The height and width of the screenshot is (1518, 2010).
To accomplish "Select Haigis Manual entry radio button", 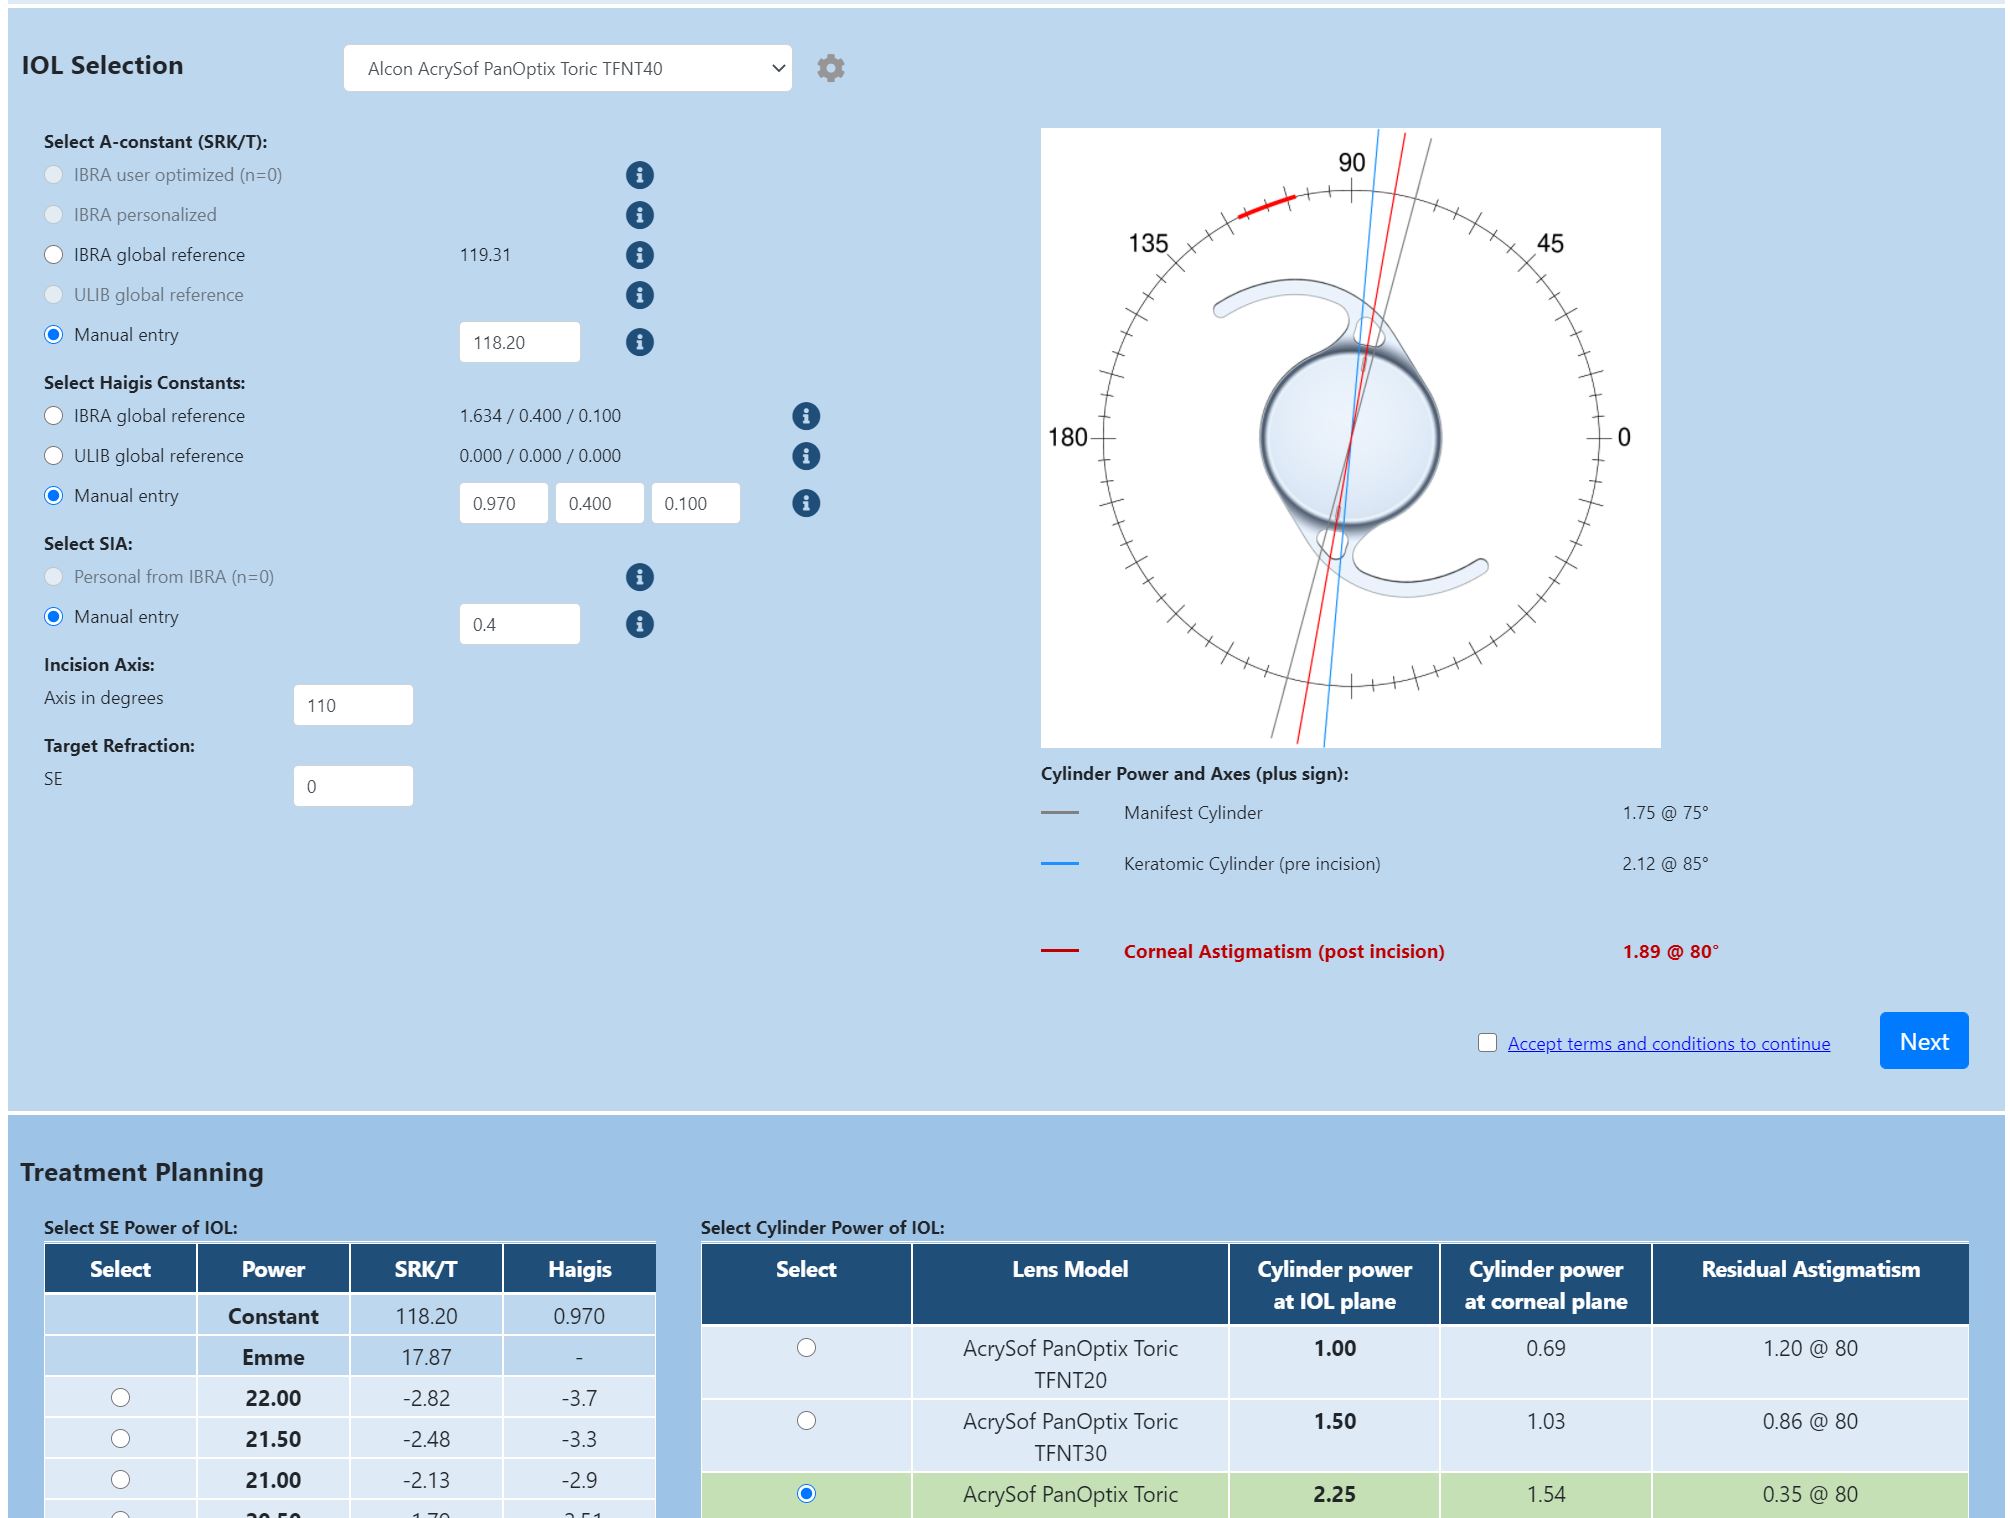I will pyautogui.click(x=54, y=496).
